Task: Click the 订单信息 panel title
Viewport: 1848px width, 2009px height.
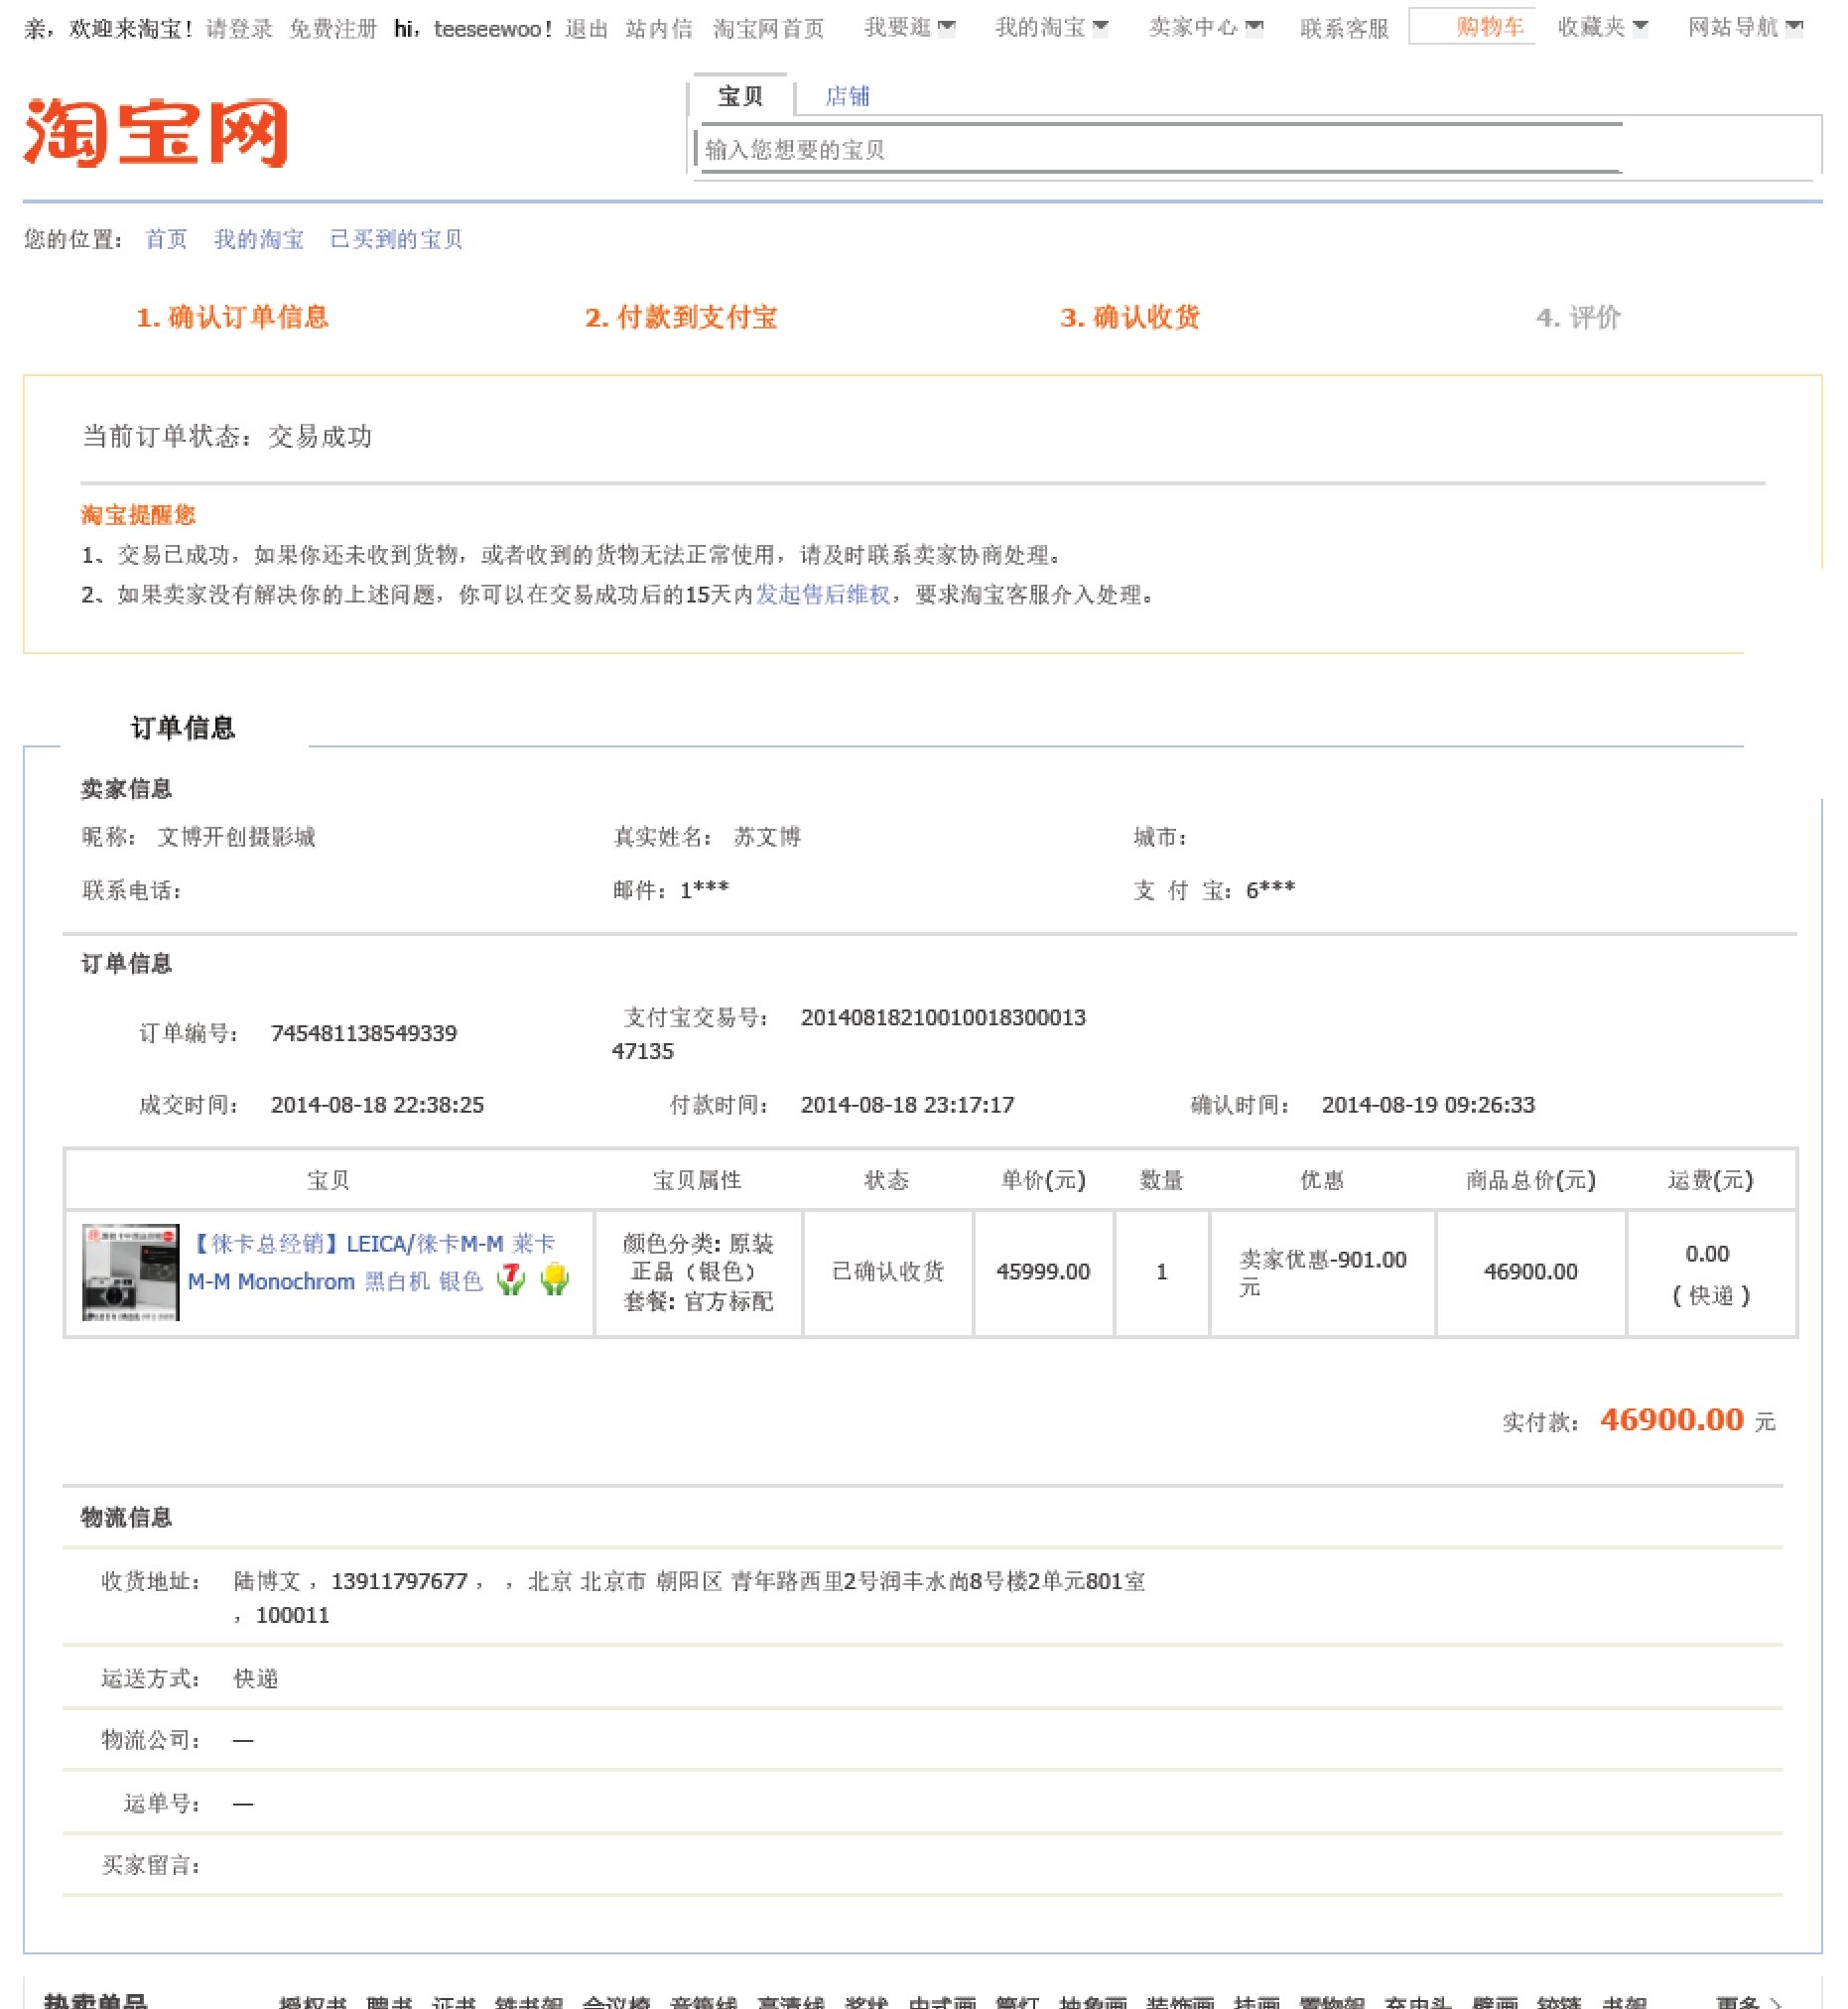Action: click(183, 728)
